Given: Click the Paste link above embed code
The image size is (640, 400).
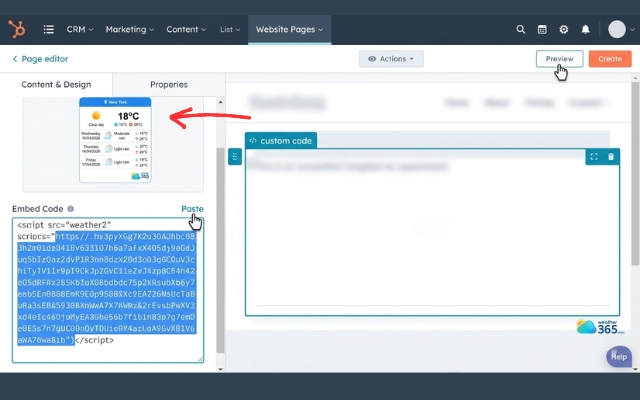Looking at the screenshot, I should (192, 209).
